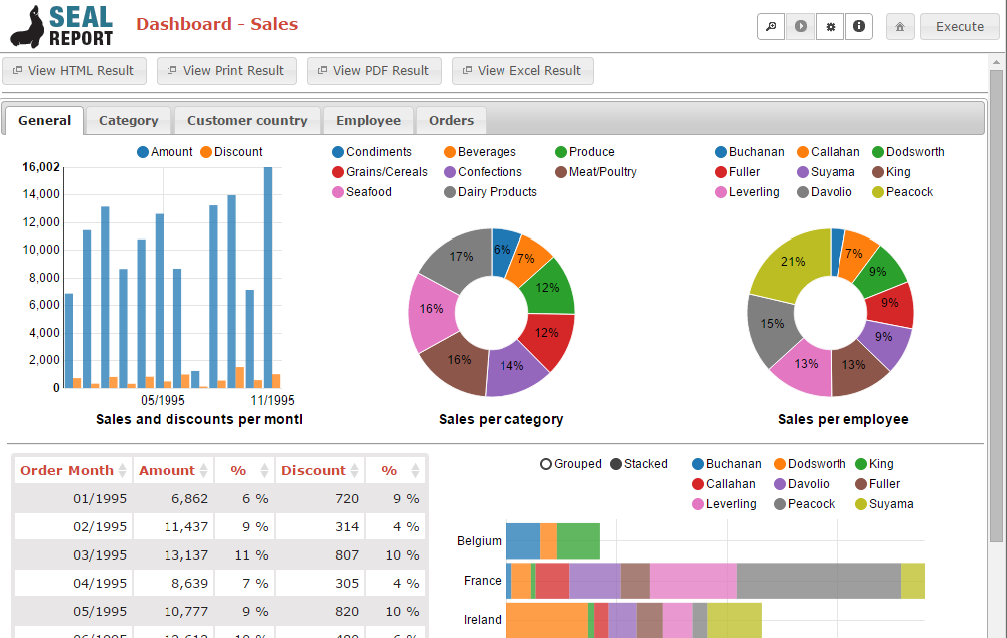This screenshot has width=1007, height=638.
Task: Open the Customer country tab
Action: click(x=247, y=119)
